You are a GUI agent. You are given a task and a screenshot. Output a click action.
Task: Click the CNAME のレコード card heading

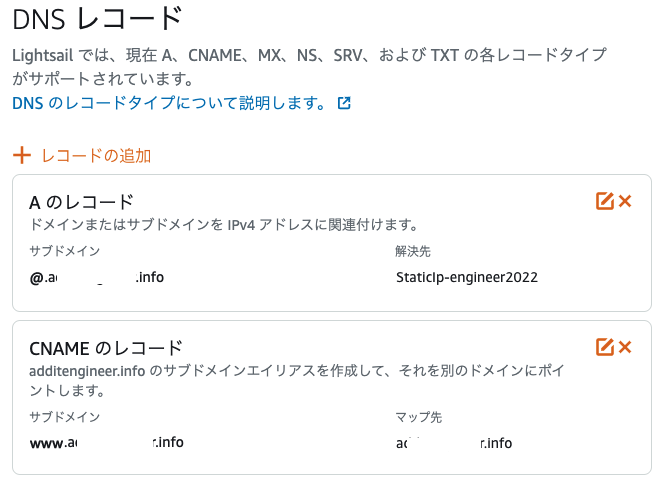(x=106, y=349)
